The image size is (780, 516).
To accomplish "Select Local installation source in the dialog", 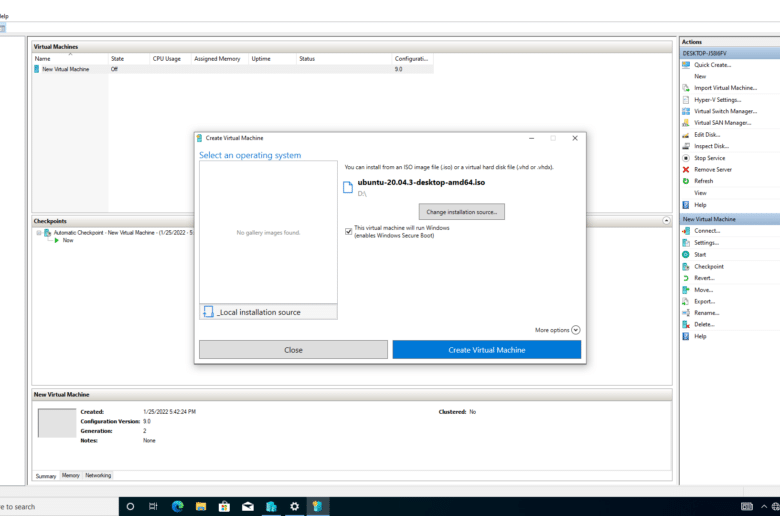I will (268, 312).
